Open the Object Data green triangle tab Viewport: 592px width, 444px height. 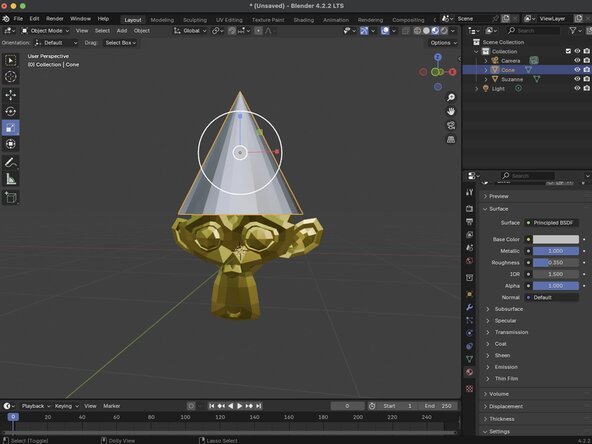[x=469, y=359]
